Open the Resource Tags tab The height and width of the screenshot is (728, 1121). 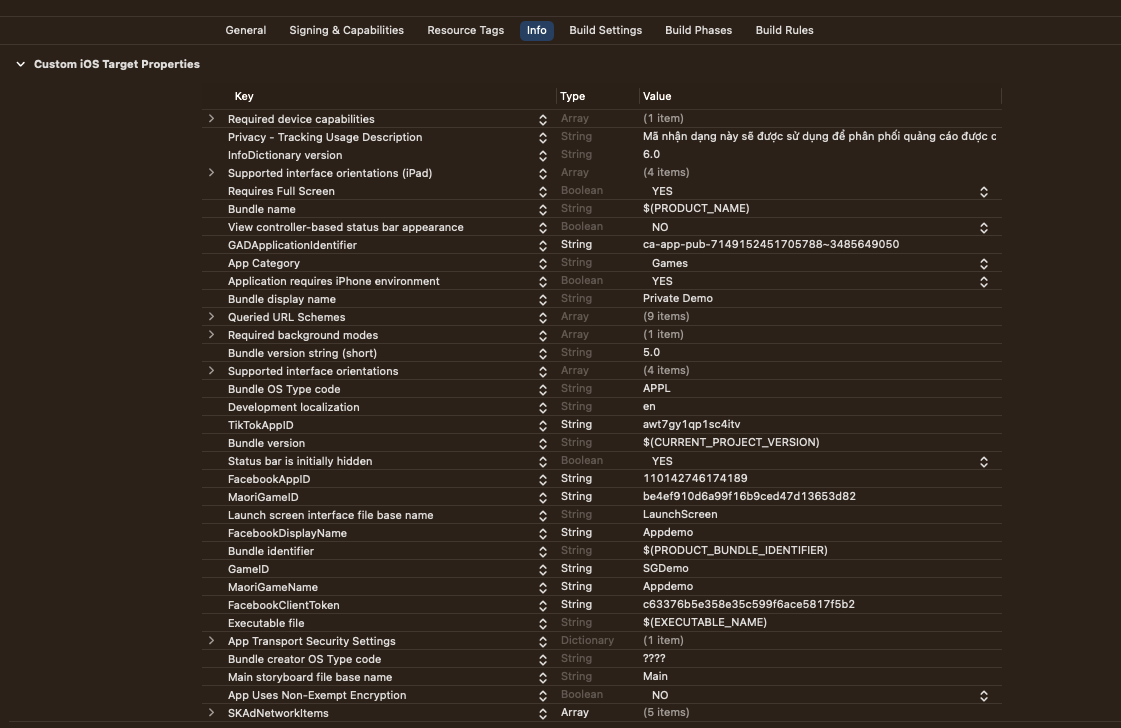coord(465,30)
